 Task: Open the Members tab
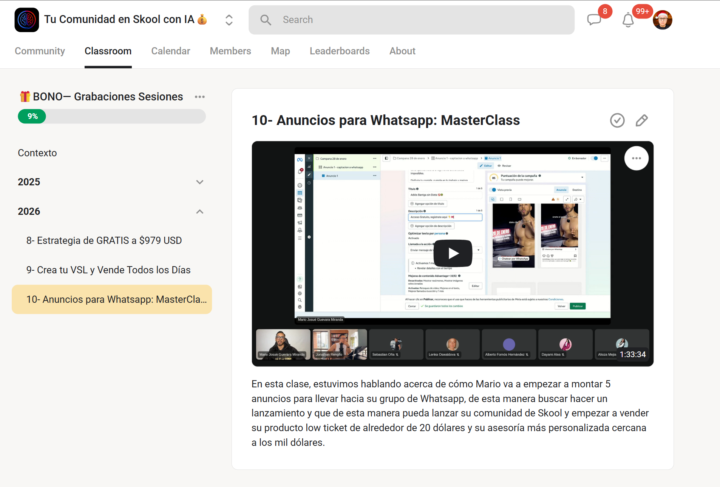pyautogui.click(x=231, y=51)
